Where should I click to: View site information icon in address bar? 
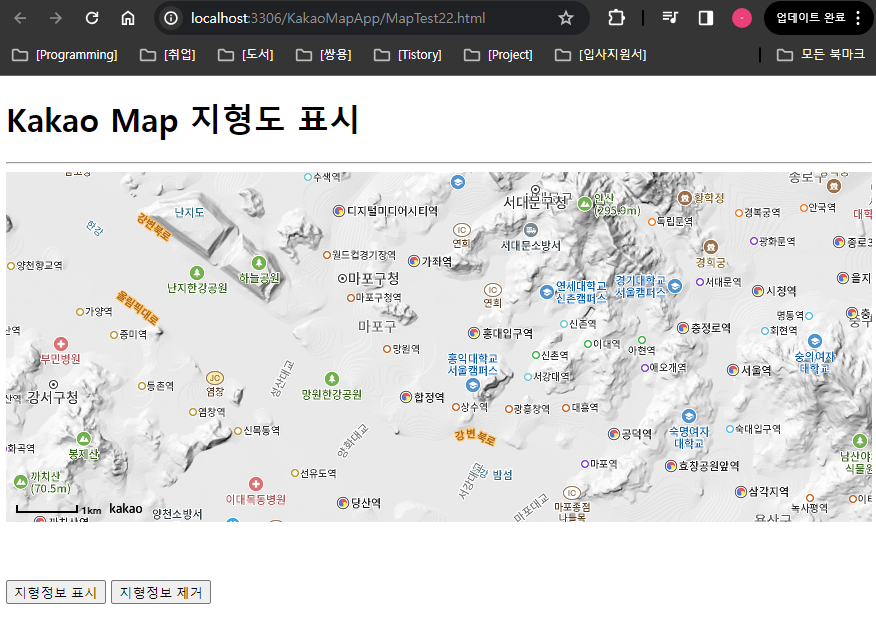point(171,18)
